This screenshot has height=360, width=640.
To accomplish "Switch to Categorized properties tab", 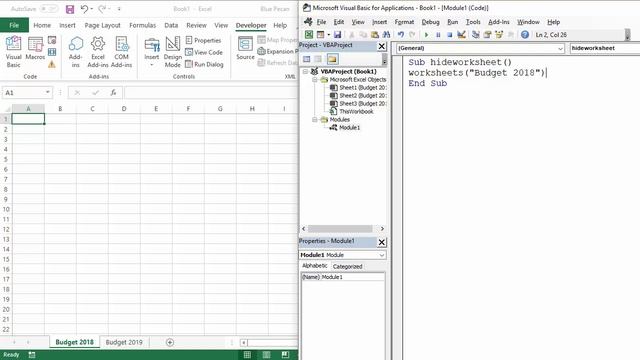I will click(347, 267).
